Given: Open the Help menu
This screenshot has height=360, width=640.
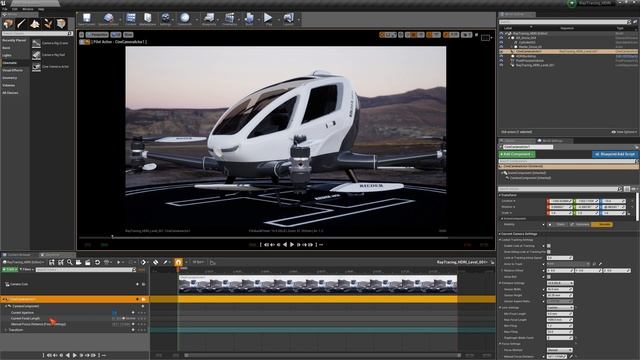Looking at the screenshot, I should [x=41, y=9].
